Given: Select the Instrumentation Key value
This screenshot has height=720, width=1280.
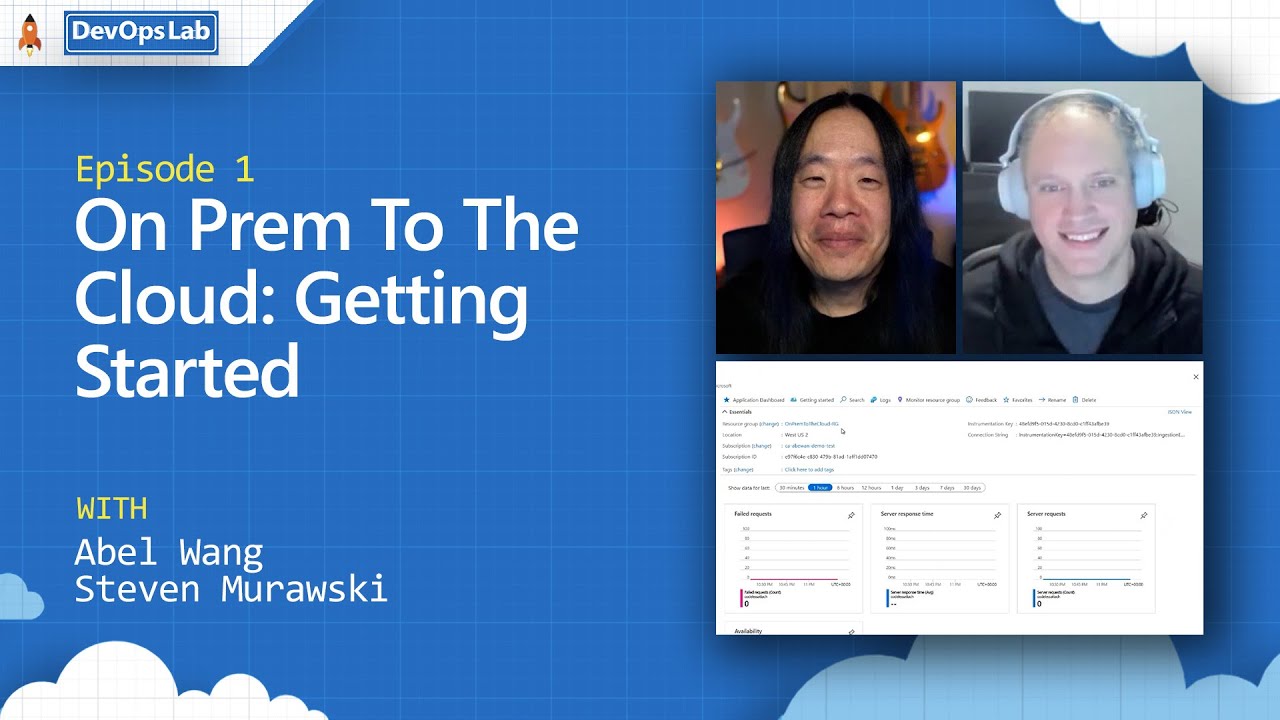Looking at the screenshot, I should click(x=1064, y=424).
